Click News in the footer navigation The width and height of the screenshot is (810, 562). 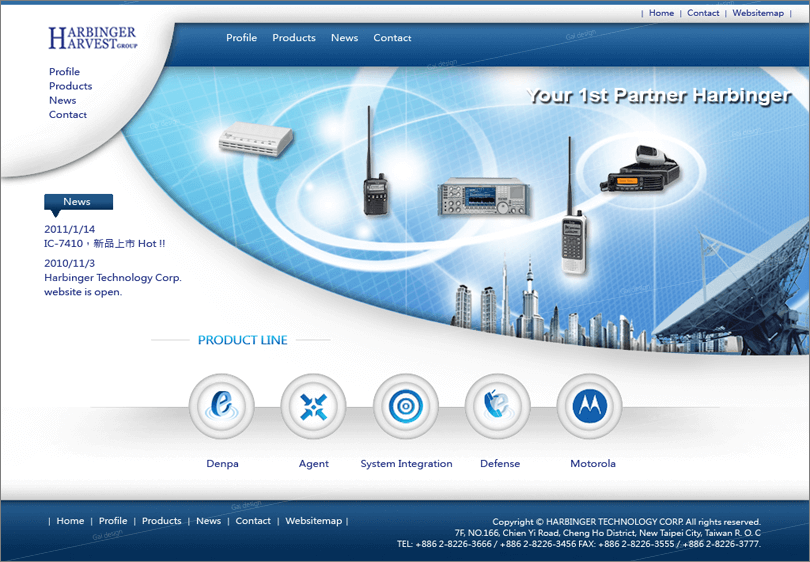209,521
